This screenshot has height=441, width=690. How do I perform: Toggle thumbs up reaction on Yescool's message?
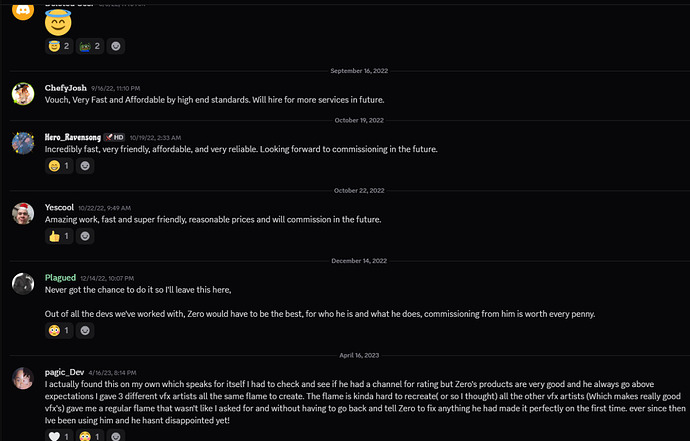[x=59, y=236]
